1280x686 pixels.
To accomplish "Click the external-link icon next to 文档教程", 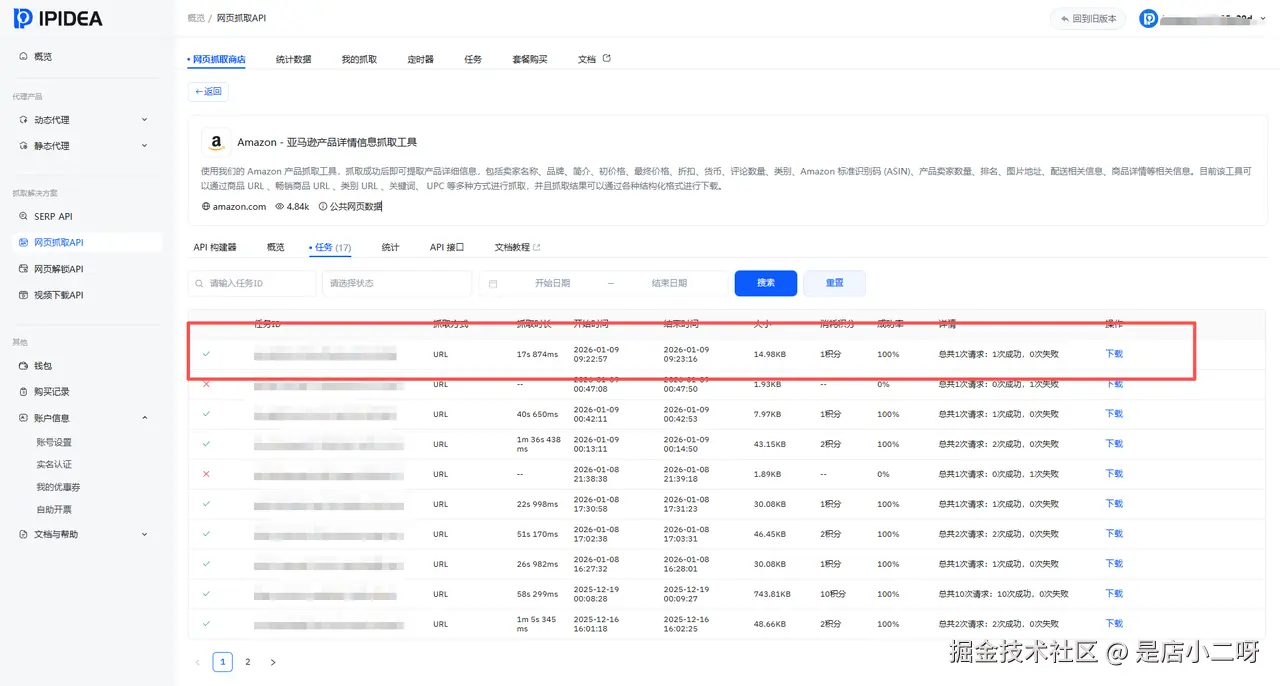I will pos(537,247).
